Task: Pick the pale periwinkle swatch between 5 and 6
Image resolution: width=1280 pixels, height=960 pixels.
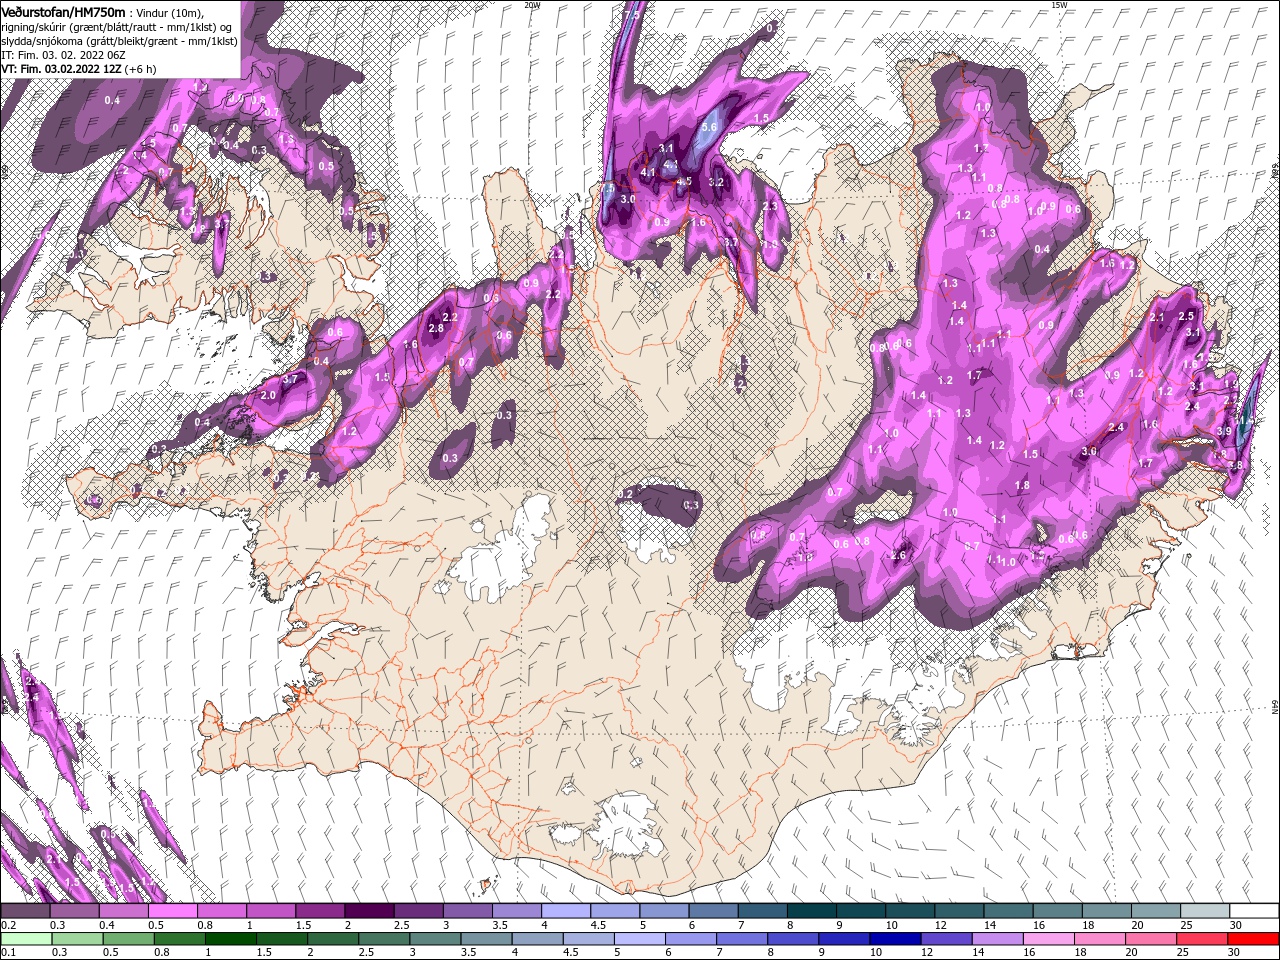Action: pos(639,939)
